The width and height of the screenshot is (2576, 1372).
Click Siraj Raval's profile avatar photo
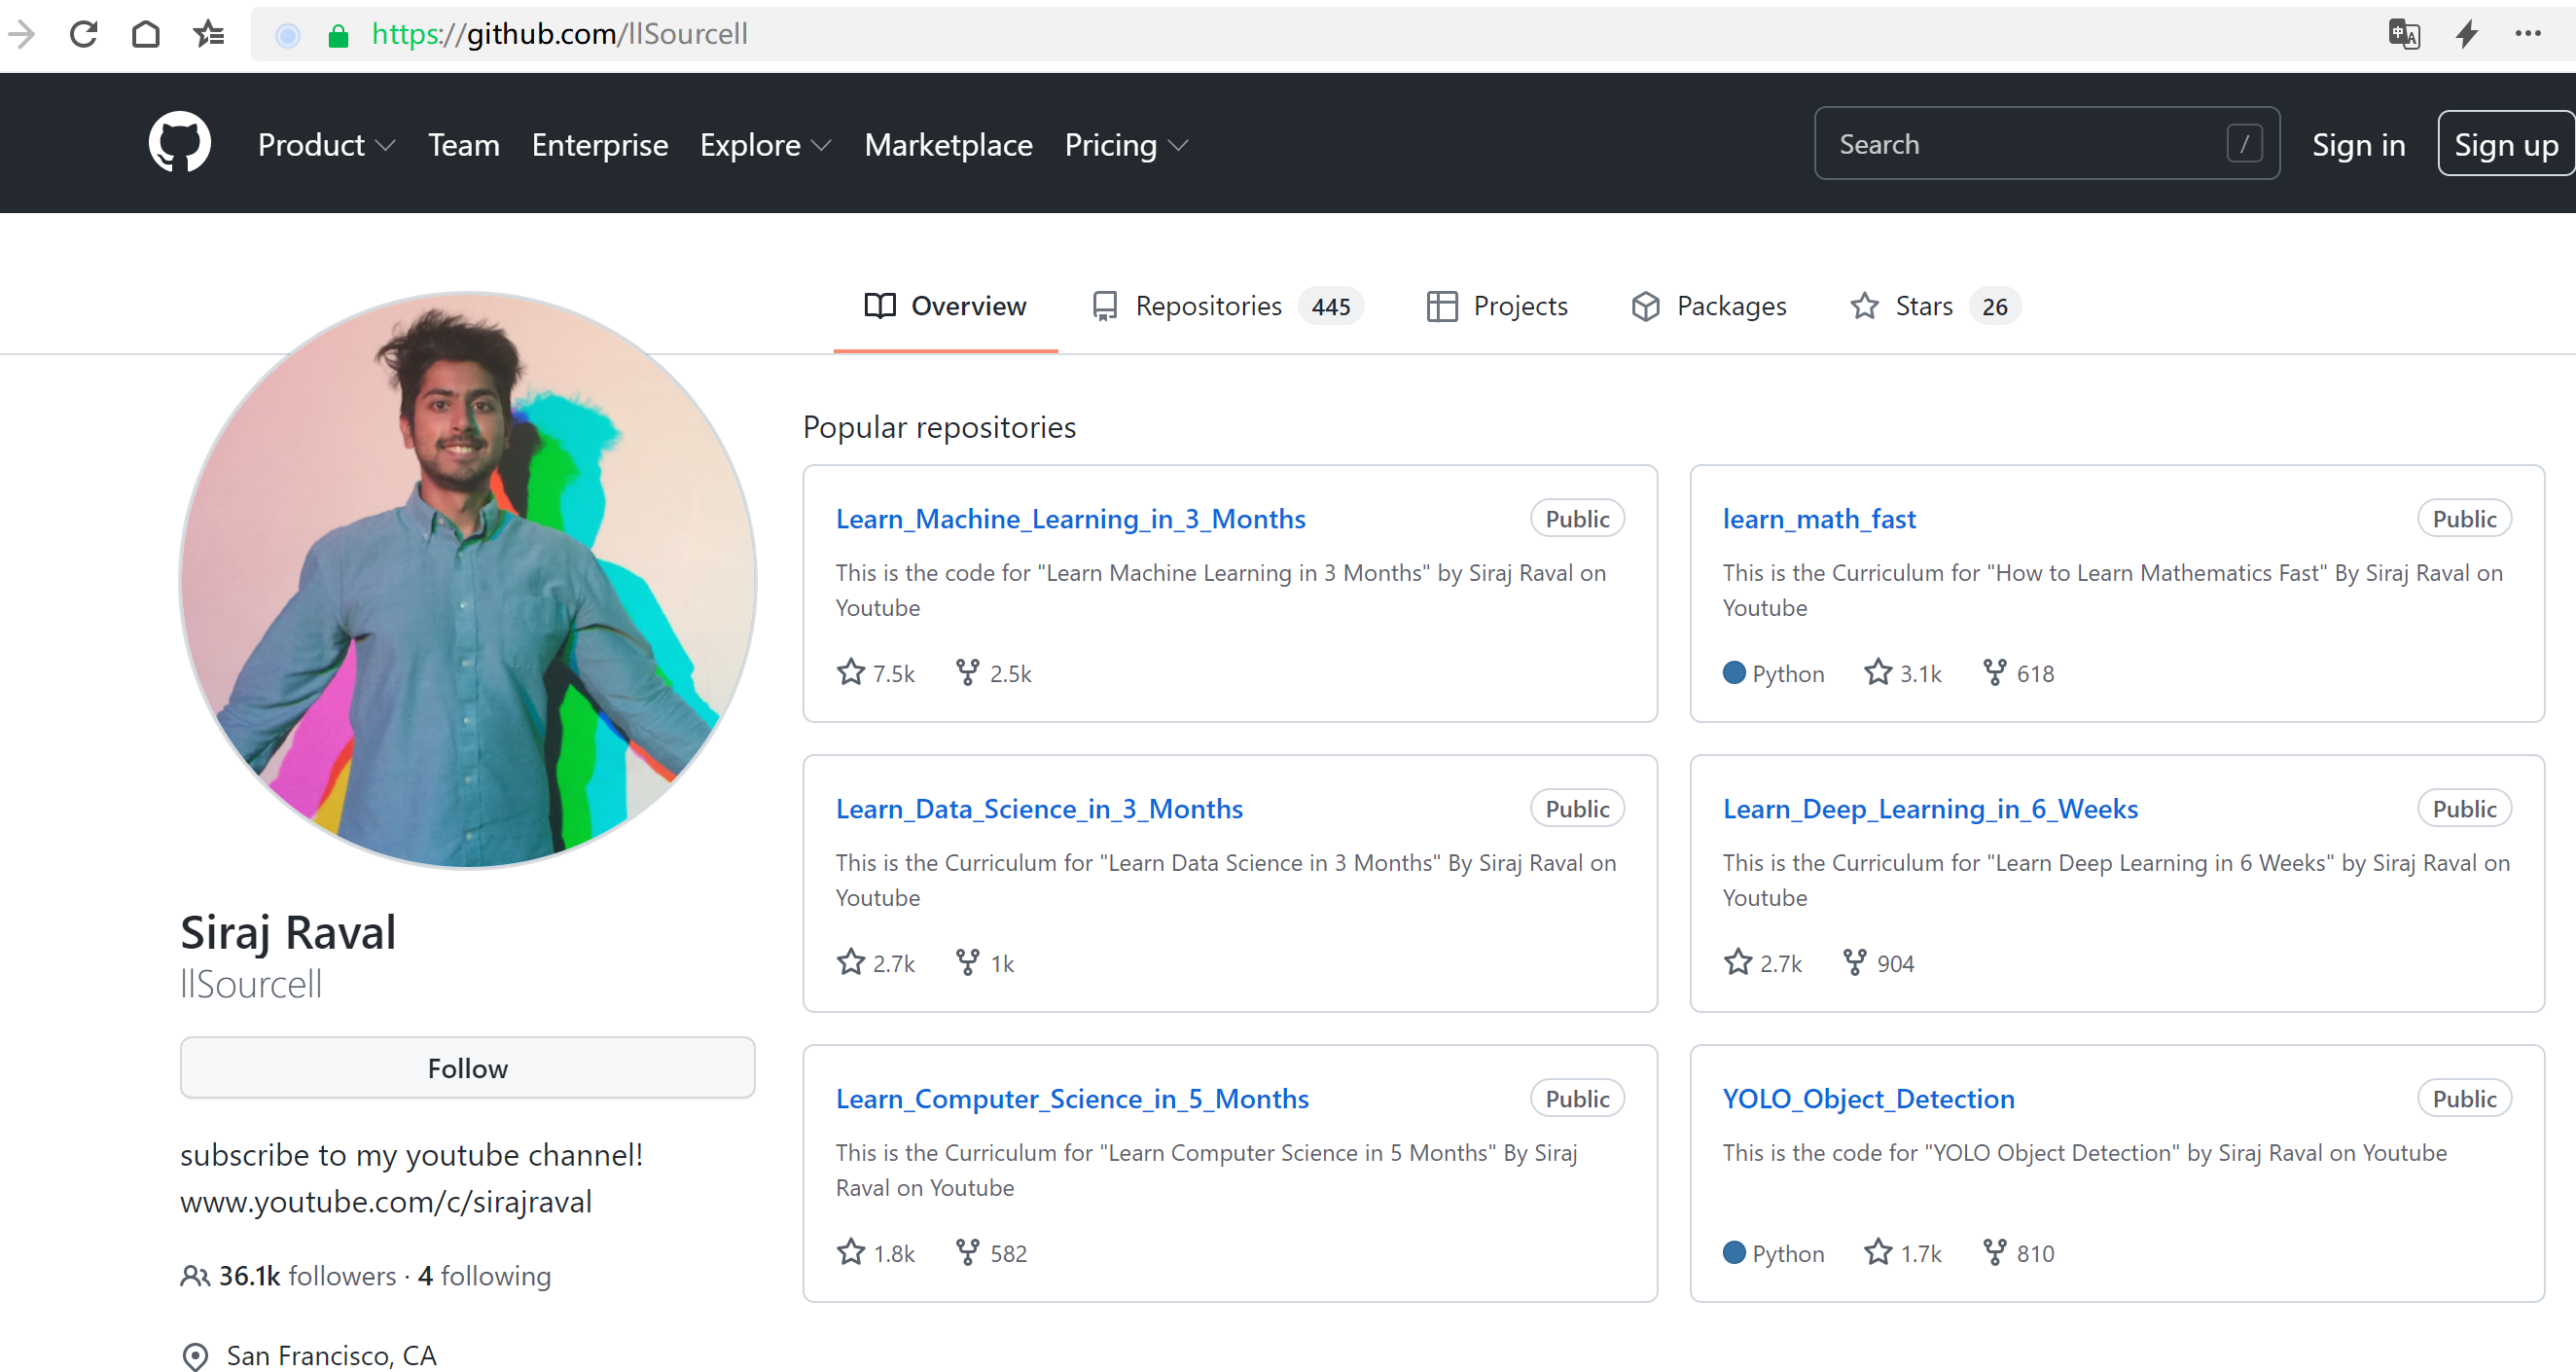point(467,579)
